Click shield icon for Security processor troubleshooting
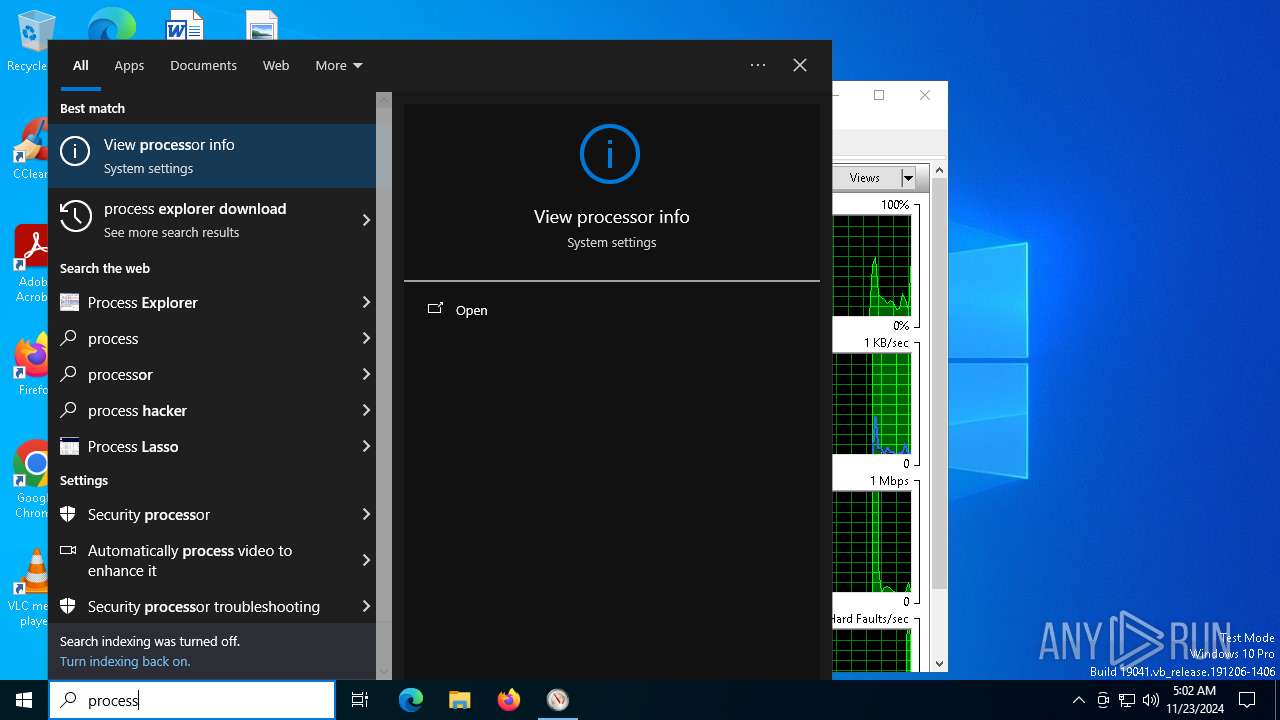The height and width of the screenshot is (720, 1280). click(68, 606)
